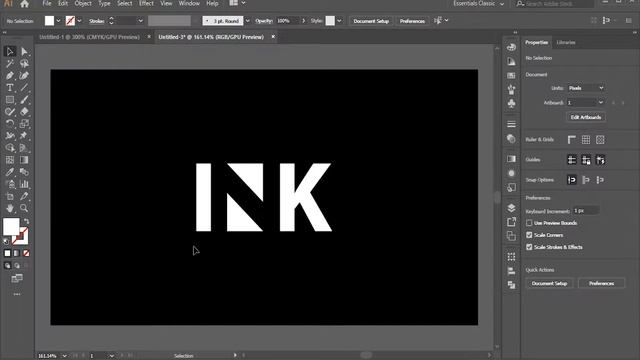The image size is (640, 360).
Task: Click the large white Fill swatch in toolbar
Action: pyautogui.click(x=11, y=227)
